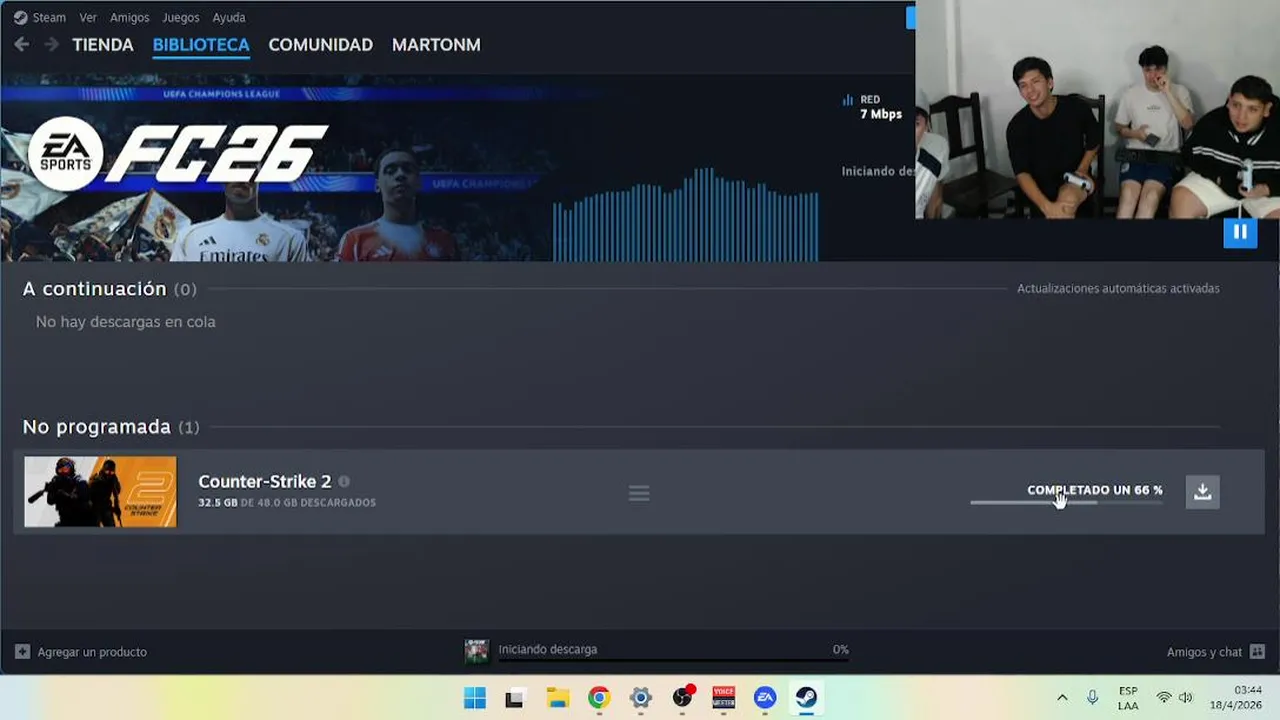Show hidden system tray icons
Viewport: 1280px width, 720px height.
pyautogui.click(x=1062, y=698)
